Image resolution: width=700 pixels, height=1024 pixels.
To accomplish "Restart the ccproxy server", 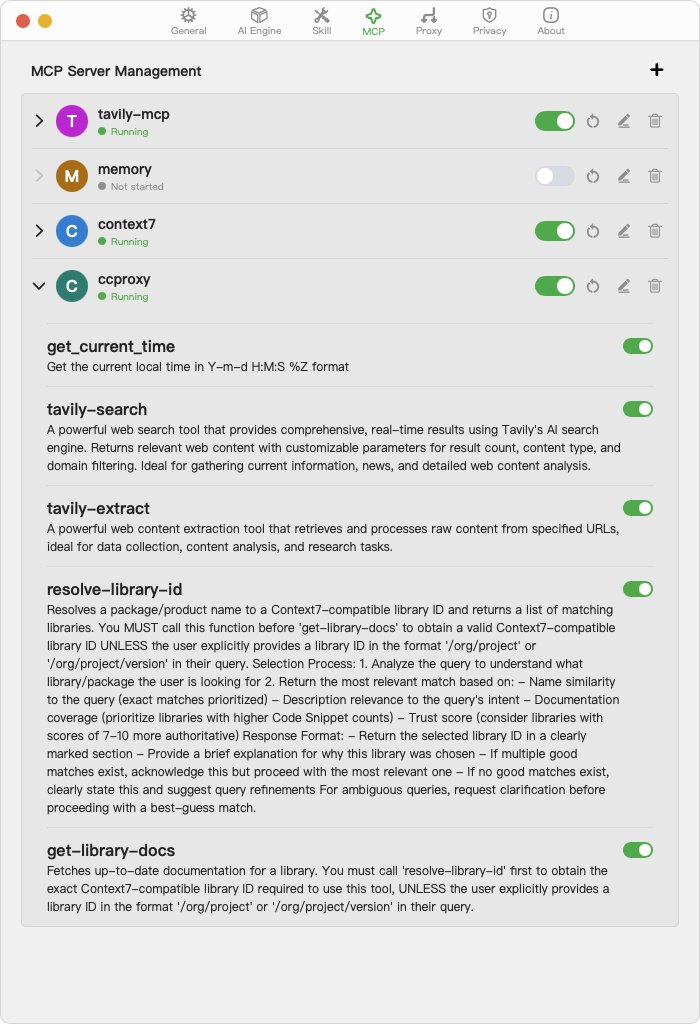I will coord(593,286).
